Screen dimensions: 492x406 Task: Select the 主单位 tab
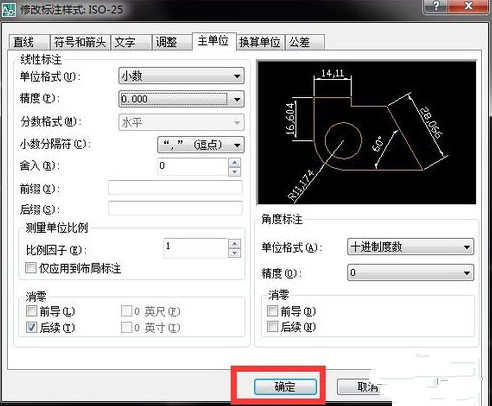(x=214, y=41)
